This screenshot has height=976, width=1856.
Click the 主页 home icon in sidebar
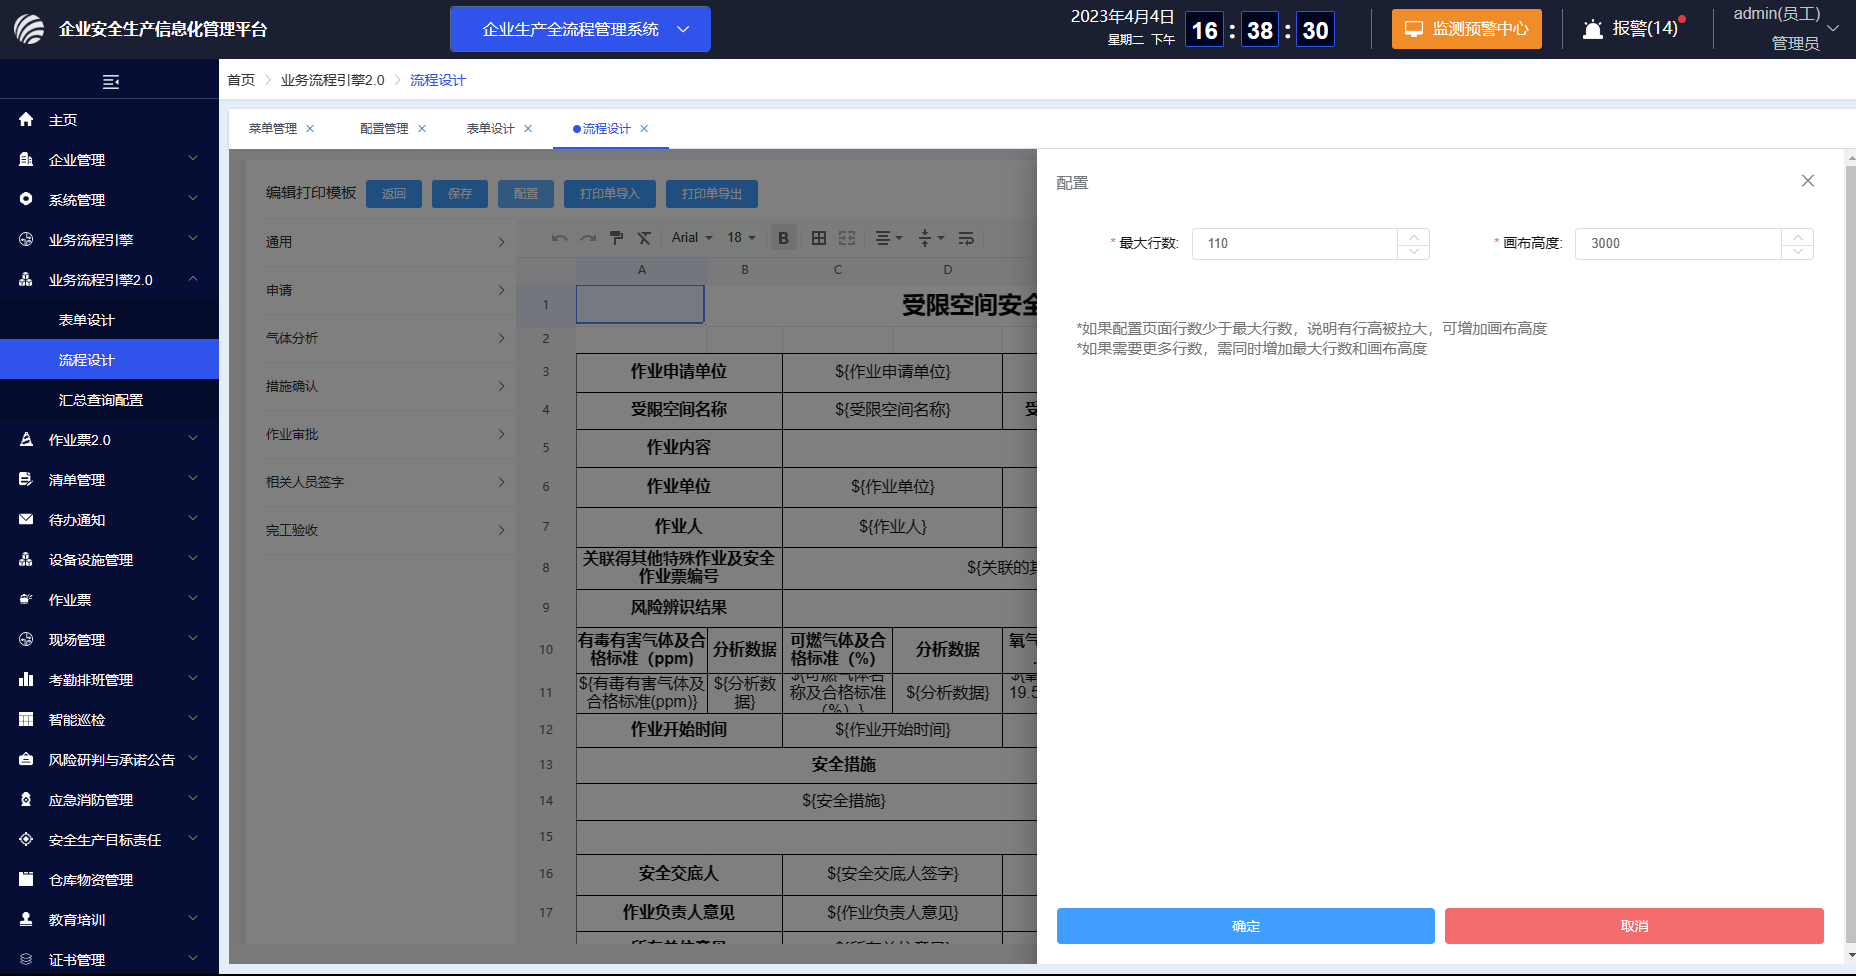click(26, 119)
